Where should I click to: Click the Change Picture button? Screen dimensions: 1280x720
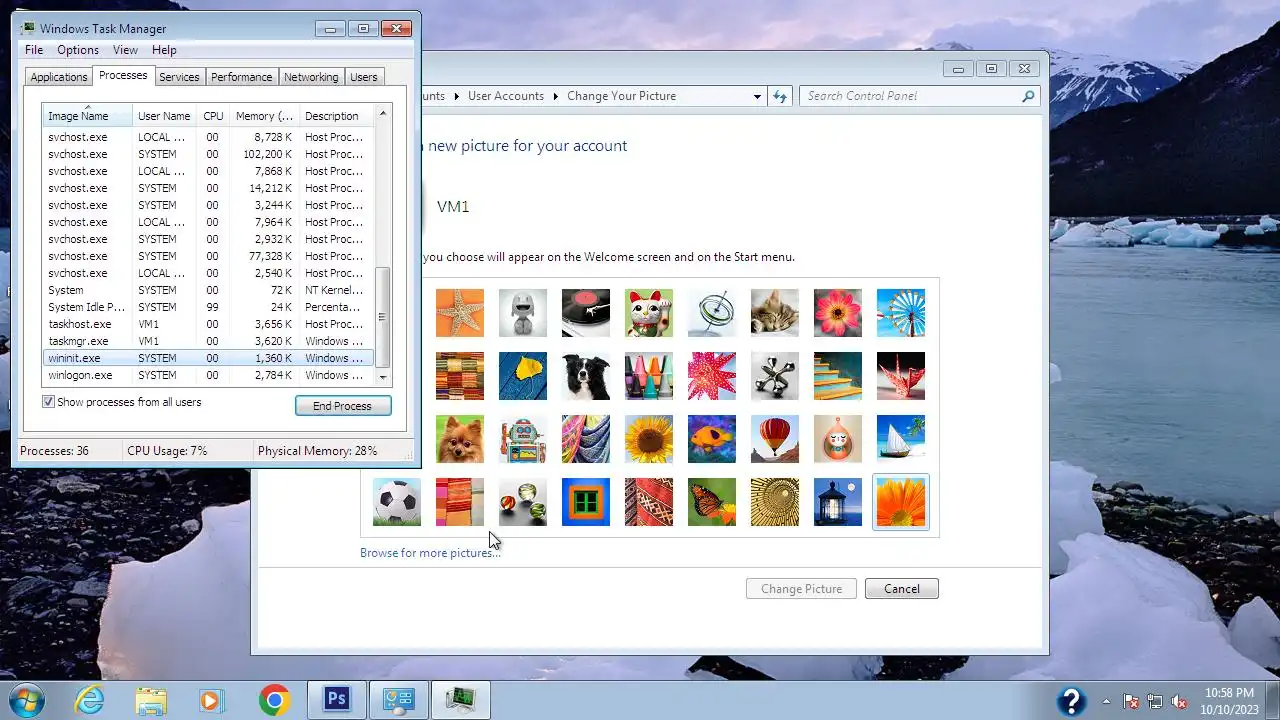pos(802,589)
